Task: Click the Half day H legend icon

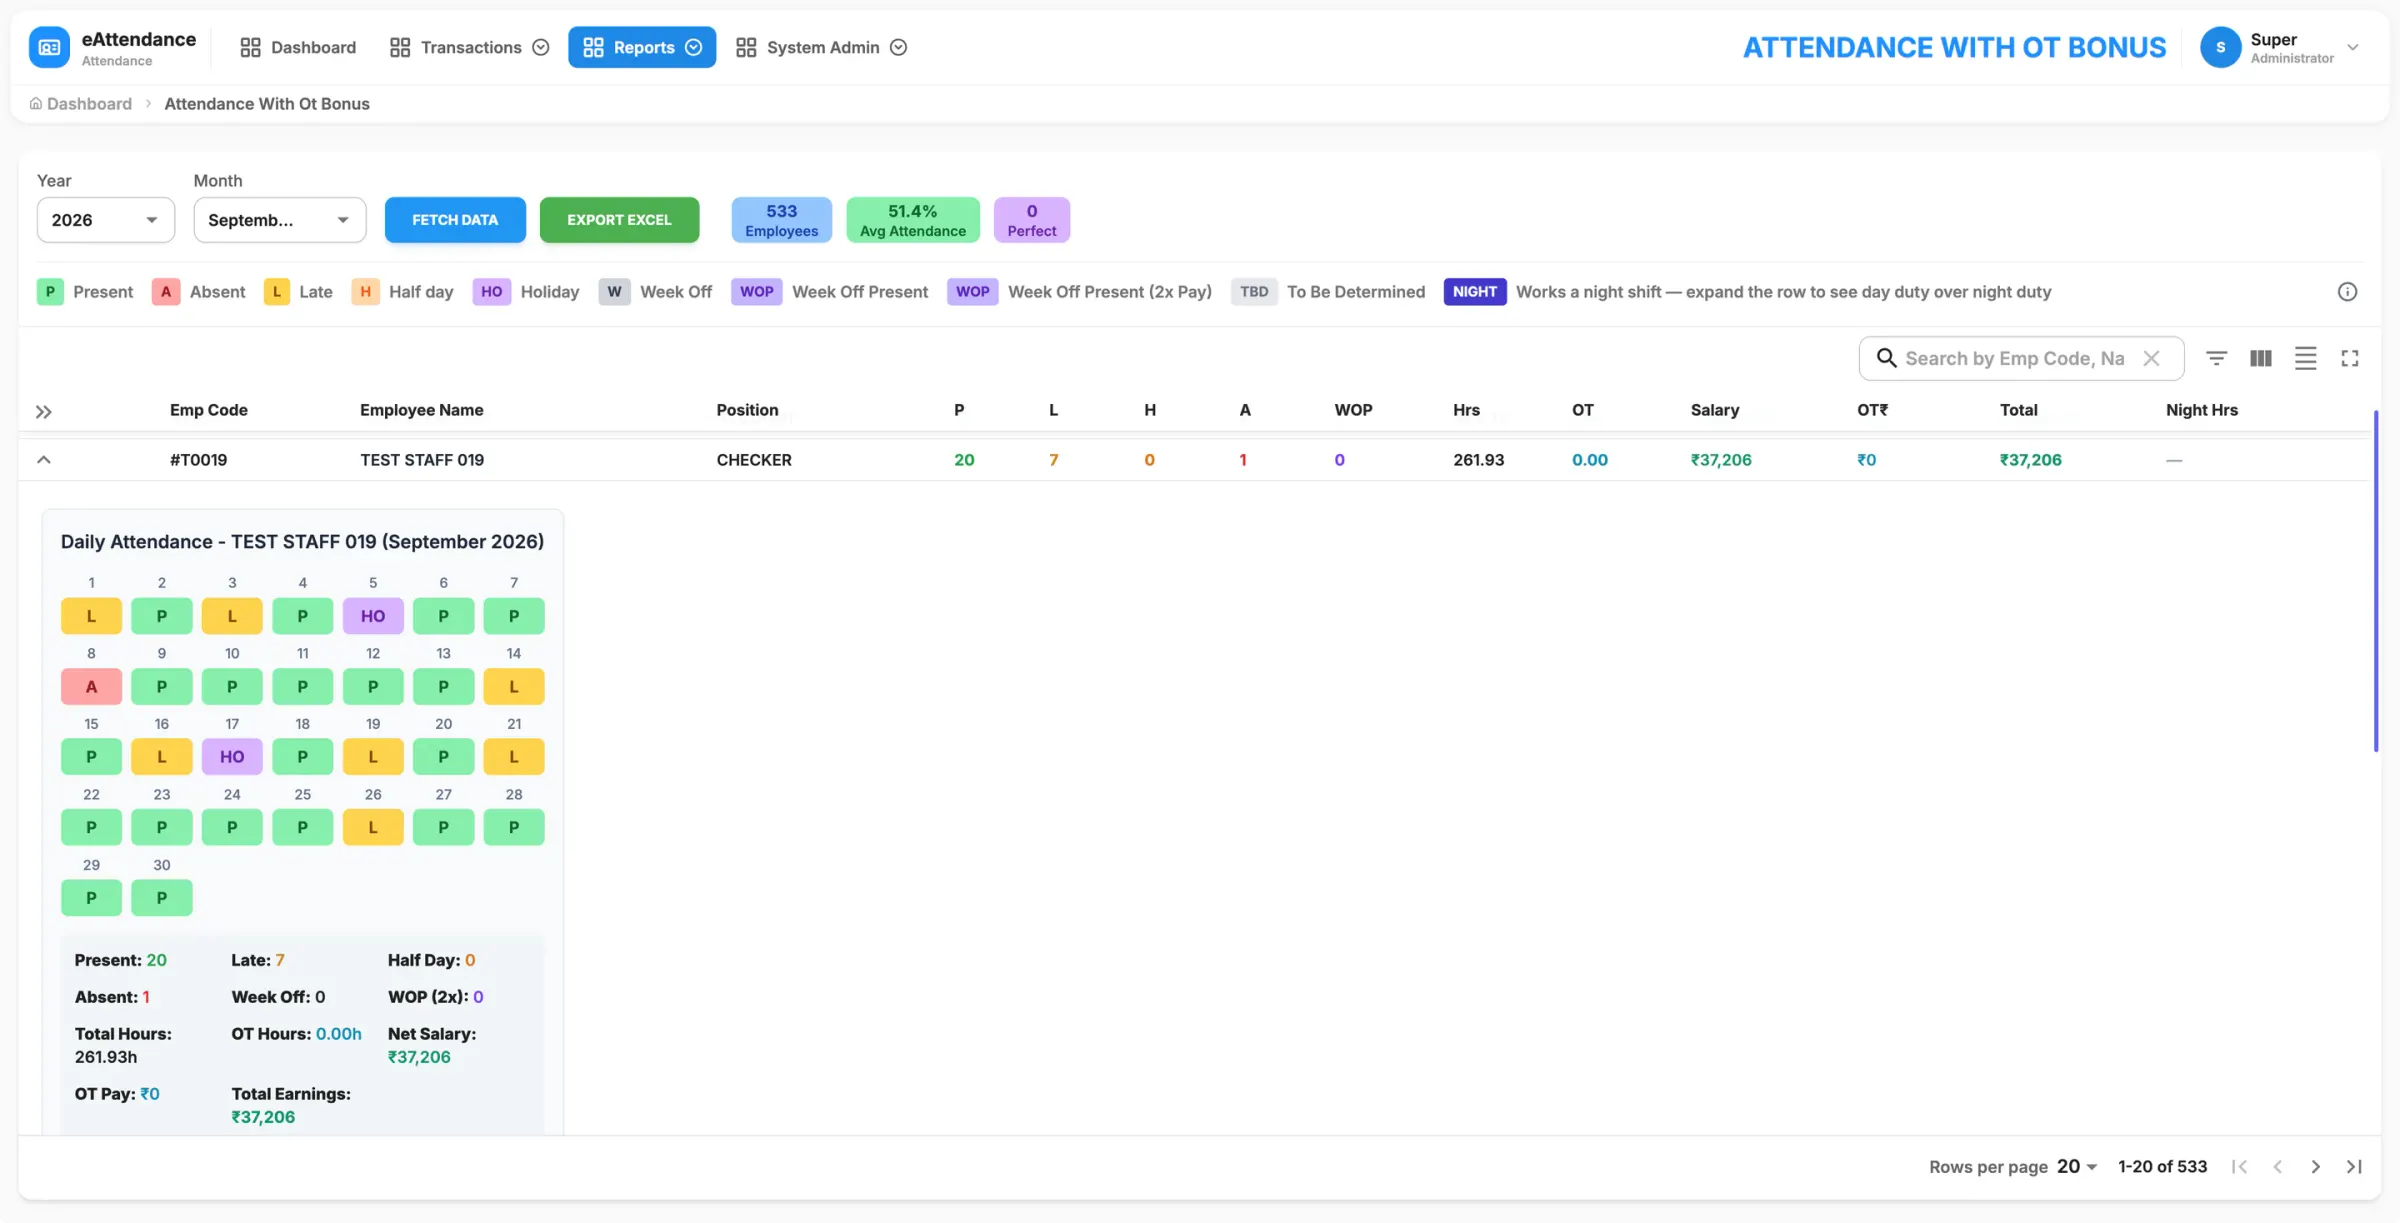Action: [365, 292]
